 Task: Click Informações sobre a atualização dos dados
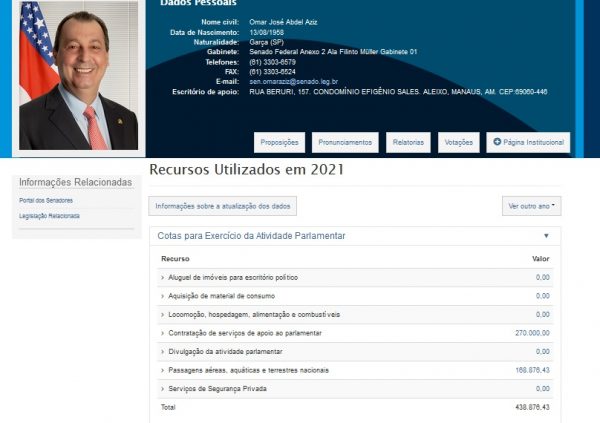[223, 206]
